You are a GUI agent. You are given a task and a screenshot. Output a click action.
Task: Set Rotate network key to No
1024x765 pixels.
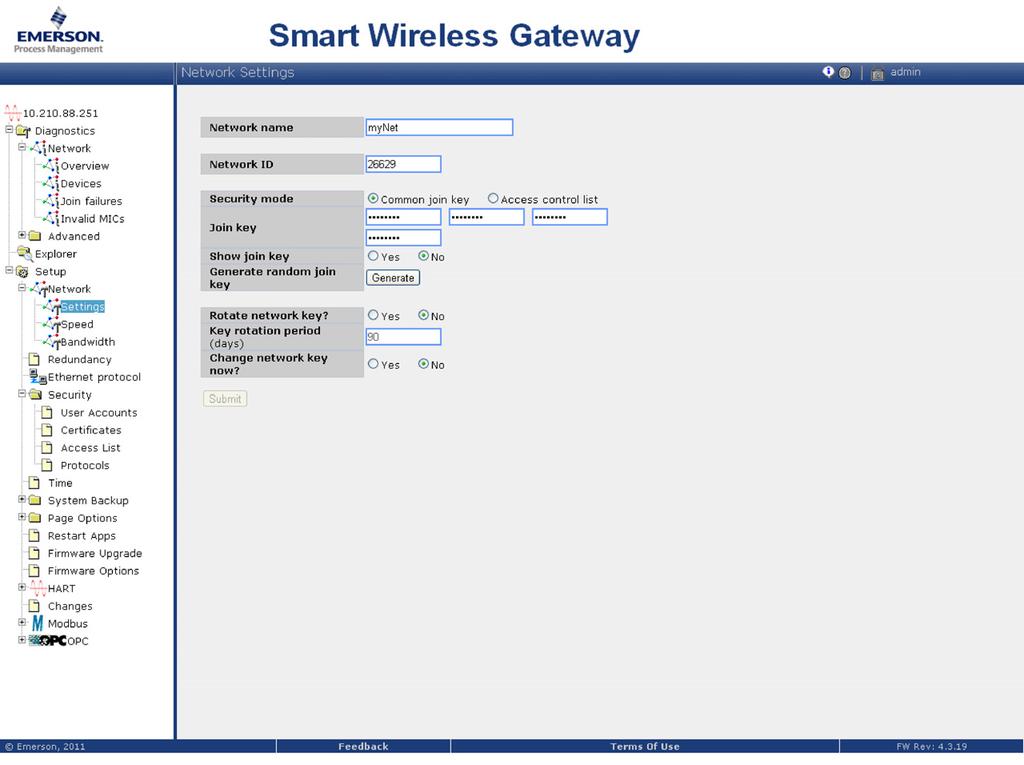click(423, 315)
